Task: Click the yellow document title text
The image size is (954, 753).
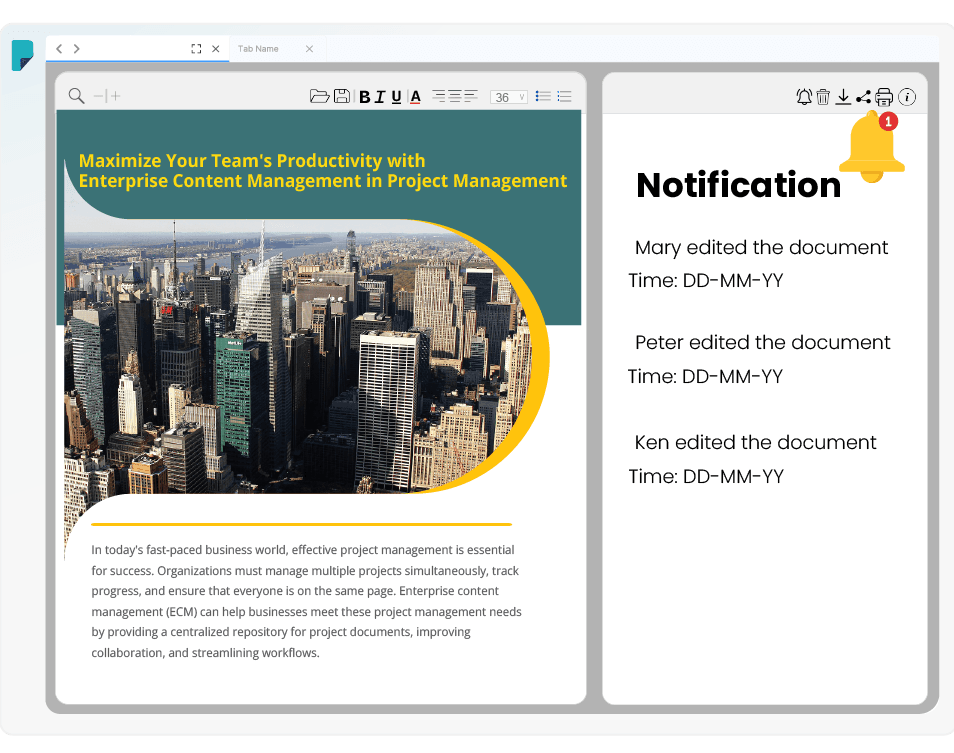Action: [x=322, y=170]
